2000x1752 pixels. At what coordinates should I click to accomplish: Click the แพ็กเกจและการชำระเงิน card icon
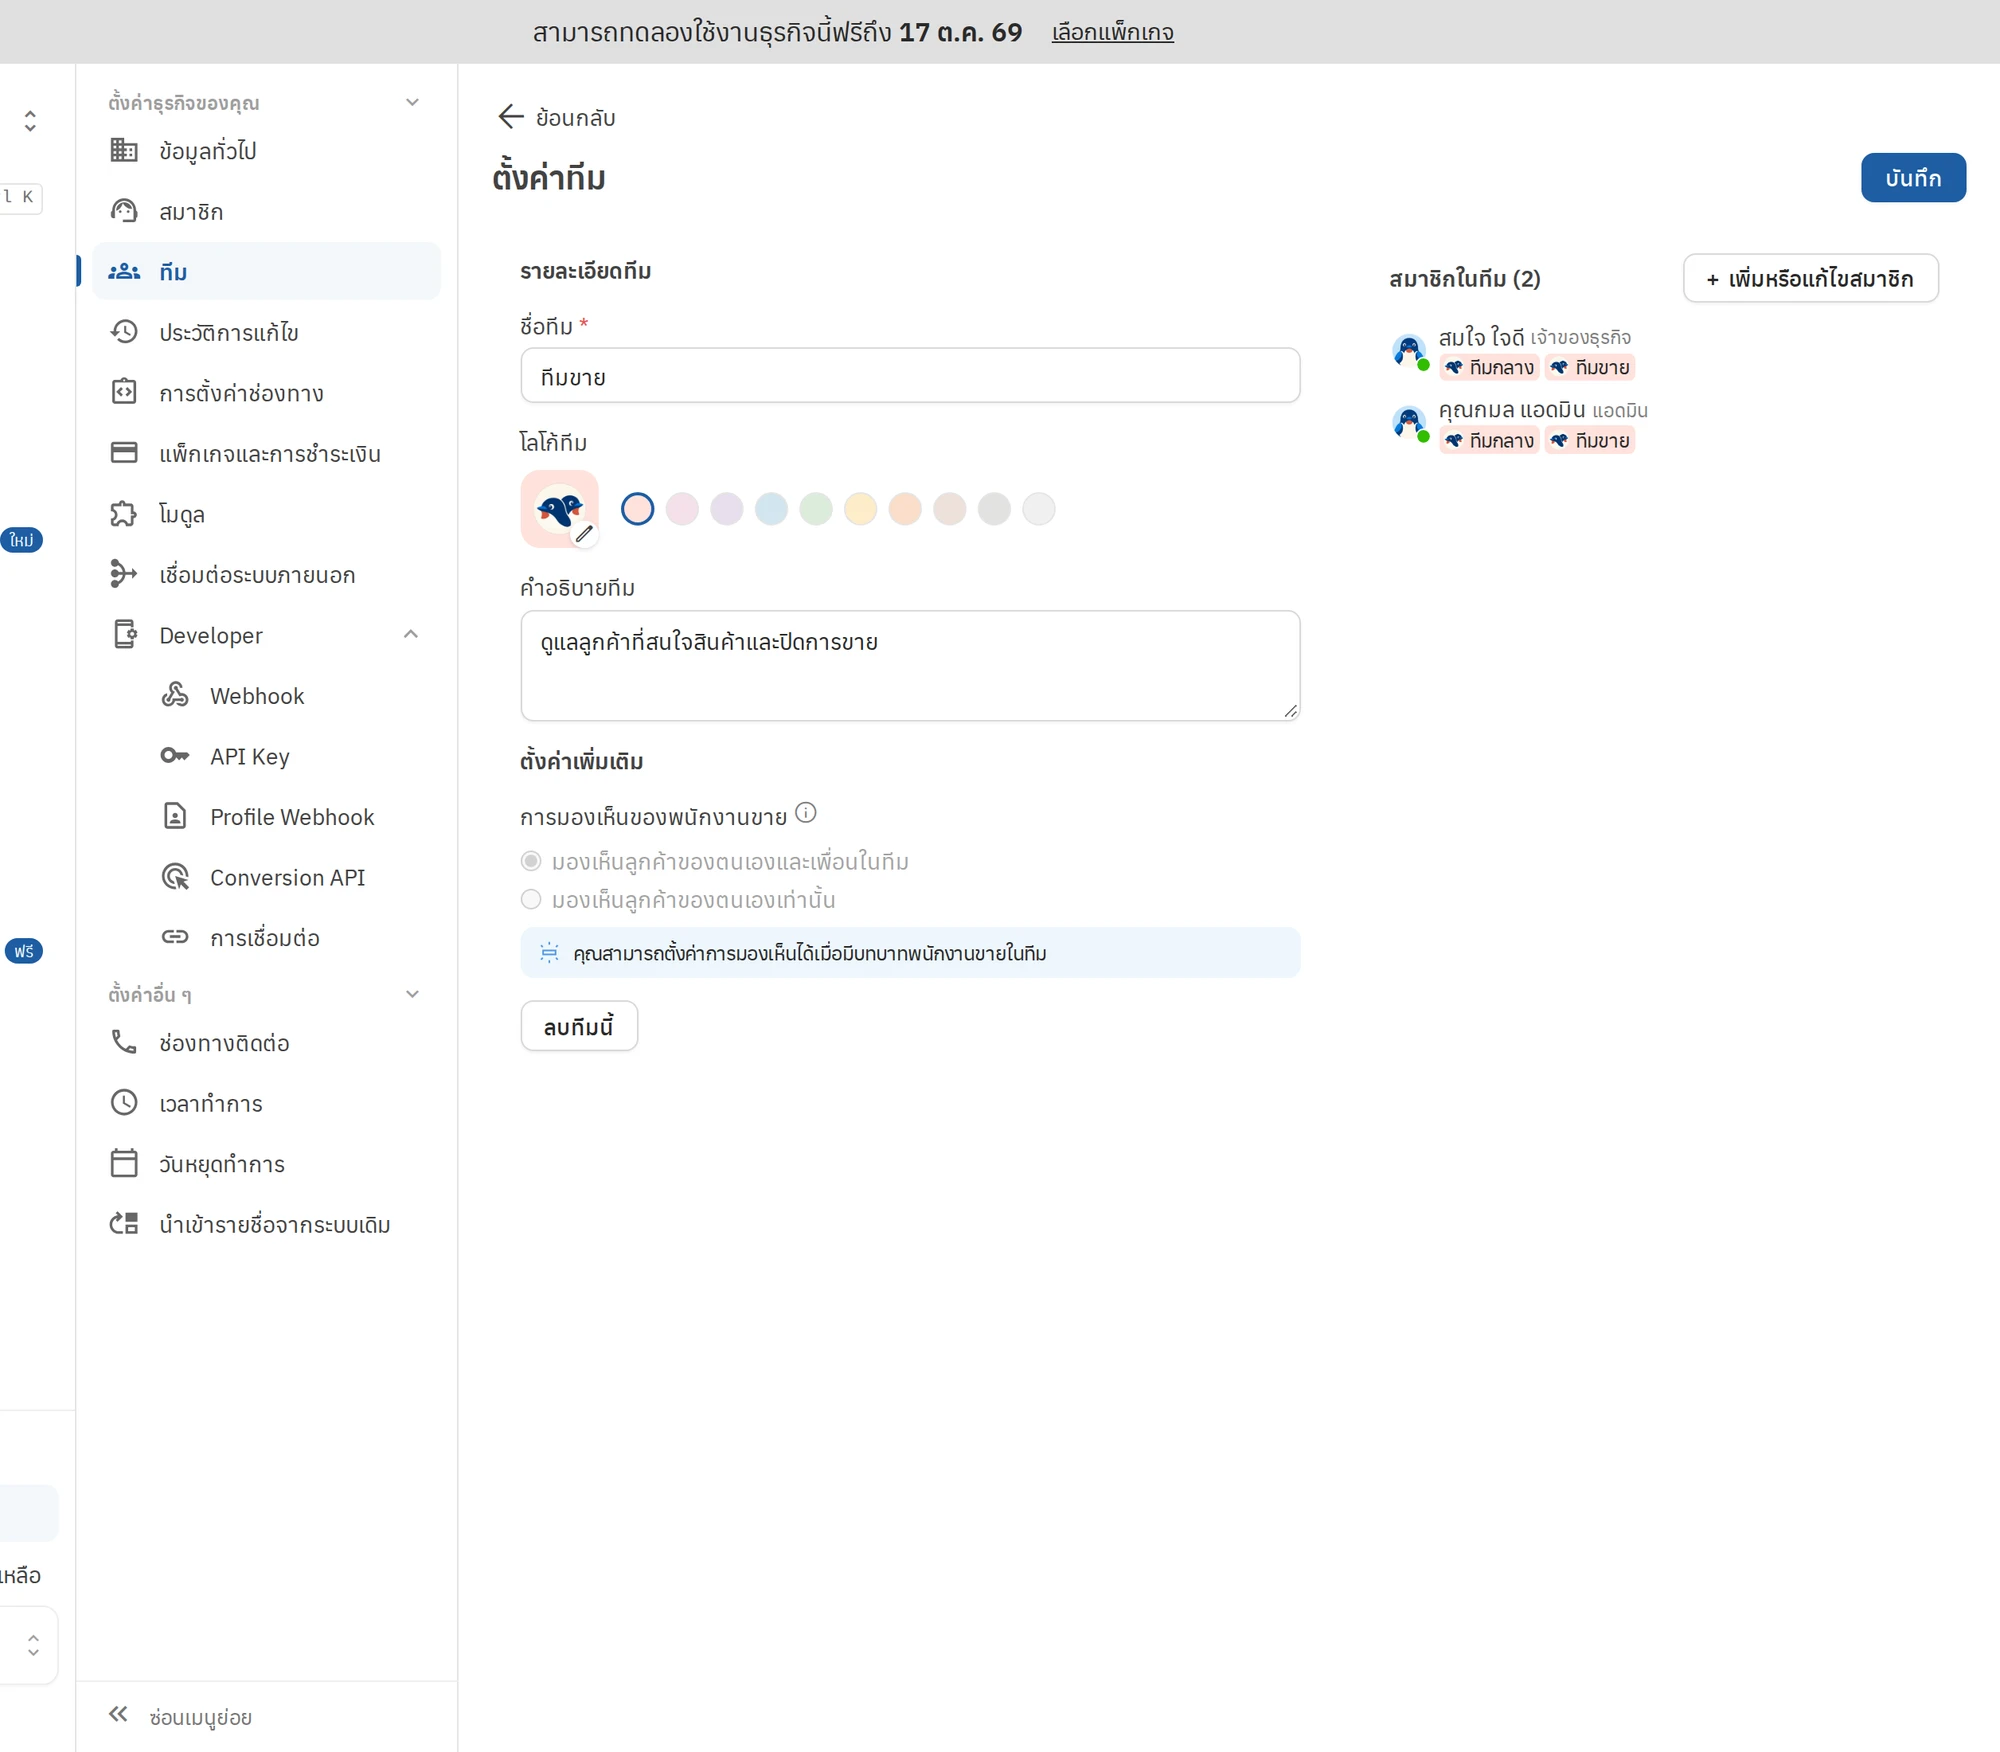[124, 453]
